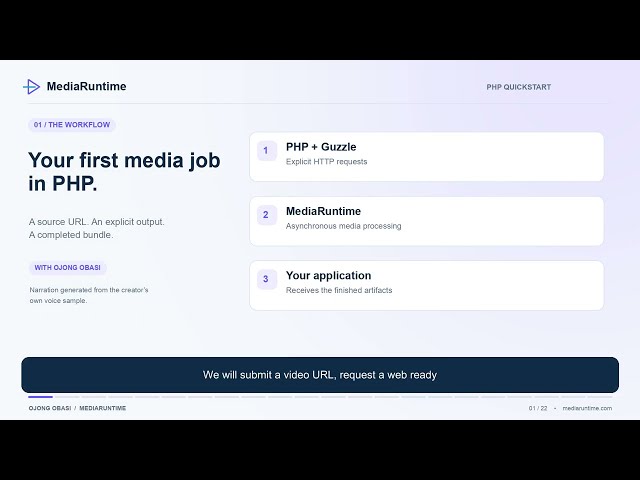Screen dimensions: 640x480
Task: Click 'MEDIARUNTIME' in the footer
Action: [102, 408]
